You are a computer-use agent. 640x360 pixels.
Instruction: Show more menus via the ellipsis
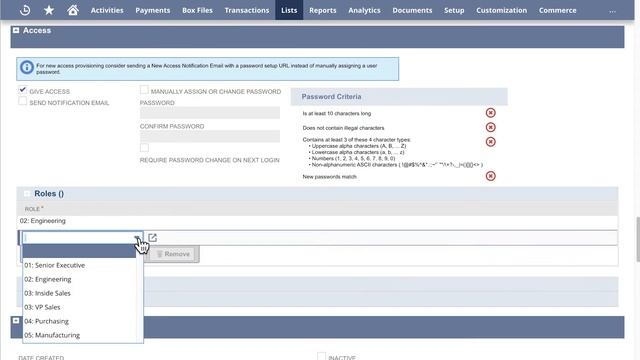tap(612, 11)
